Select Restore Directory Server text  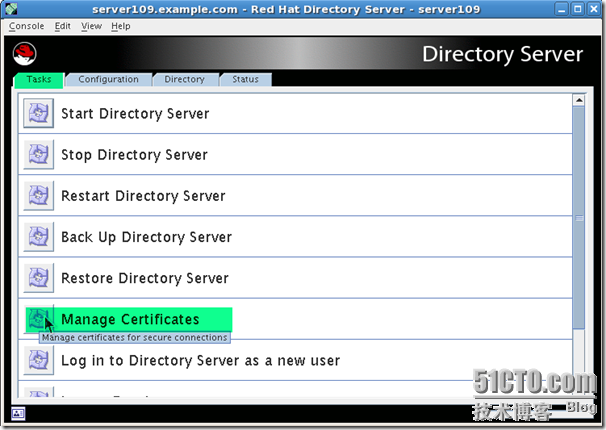(145, 278)
